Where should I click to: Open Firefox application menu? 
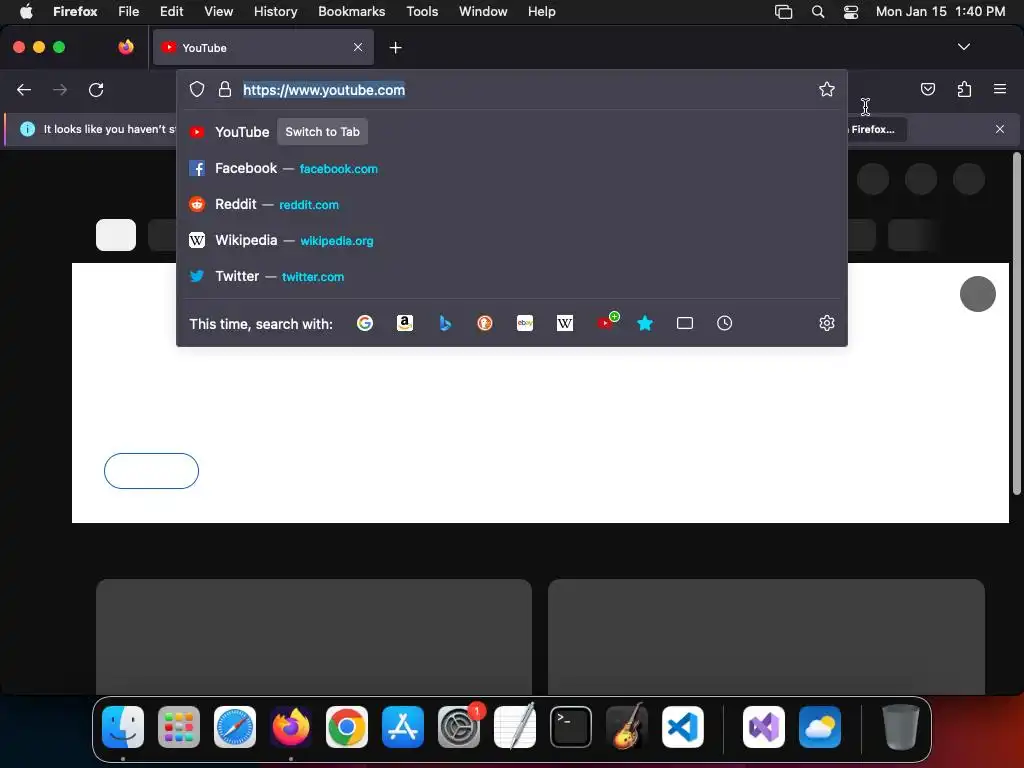(x=1000, y=89)
